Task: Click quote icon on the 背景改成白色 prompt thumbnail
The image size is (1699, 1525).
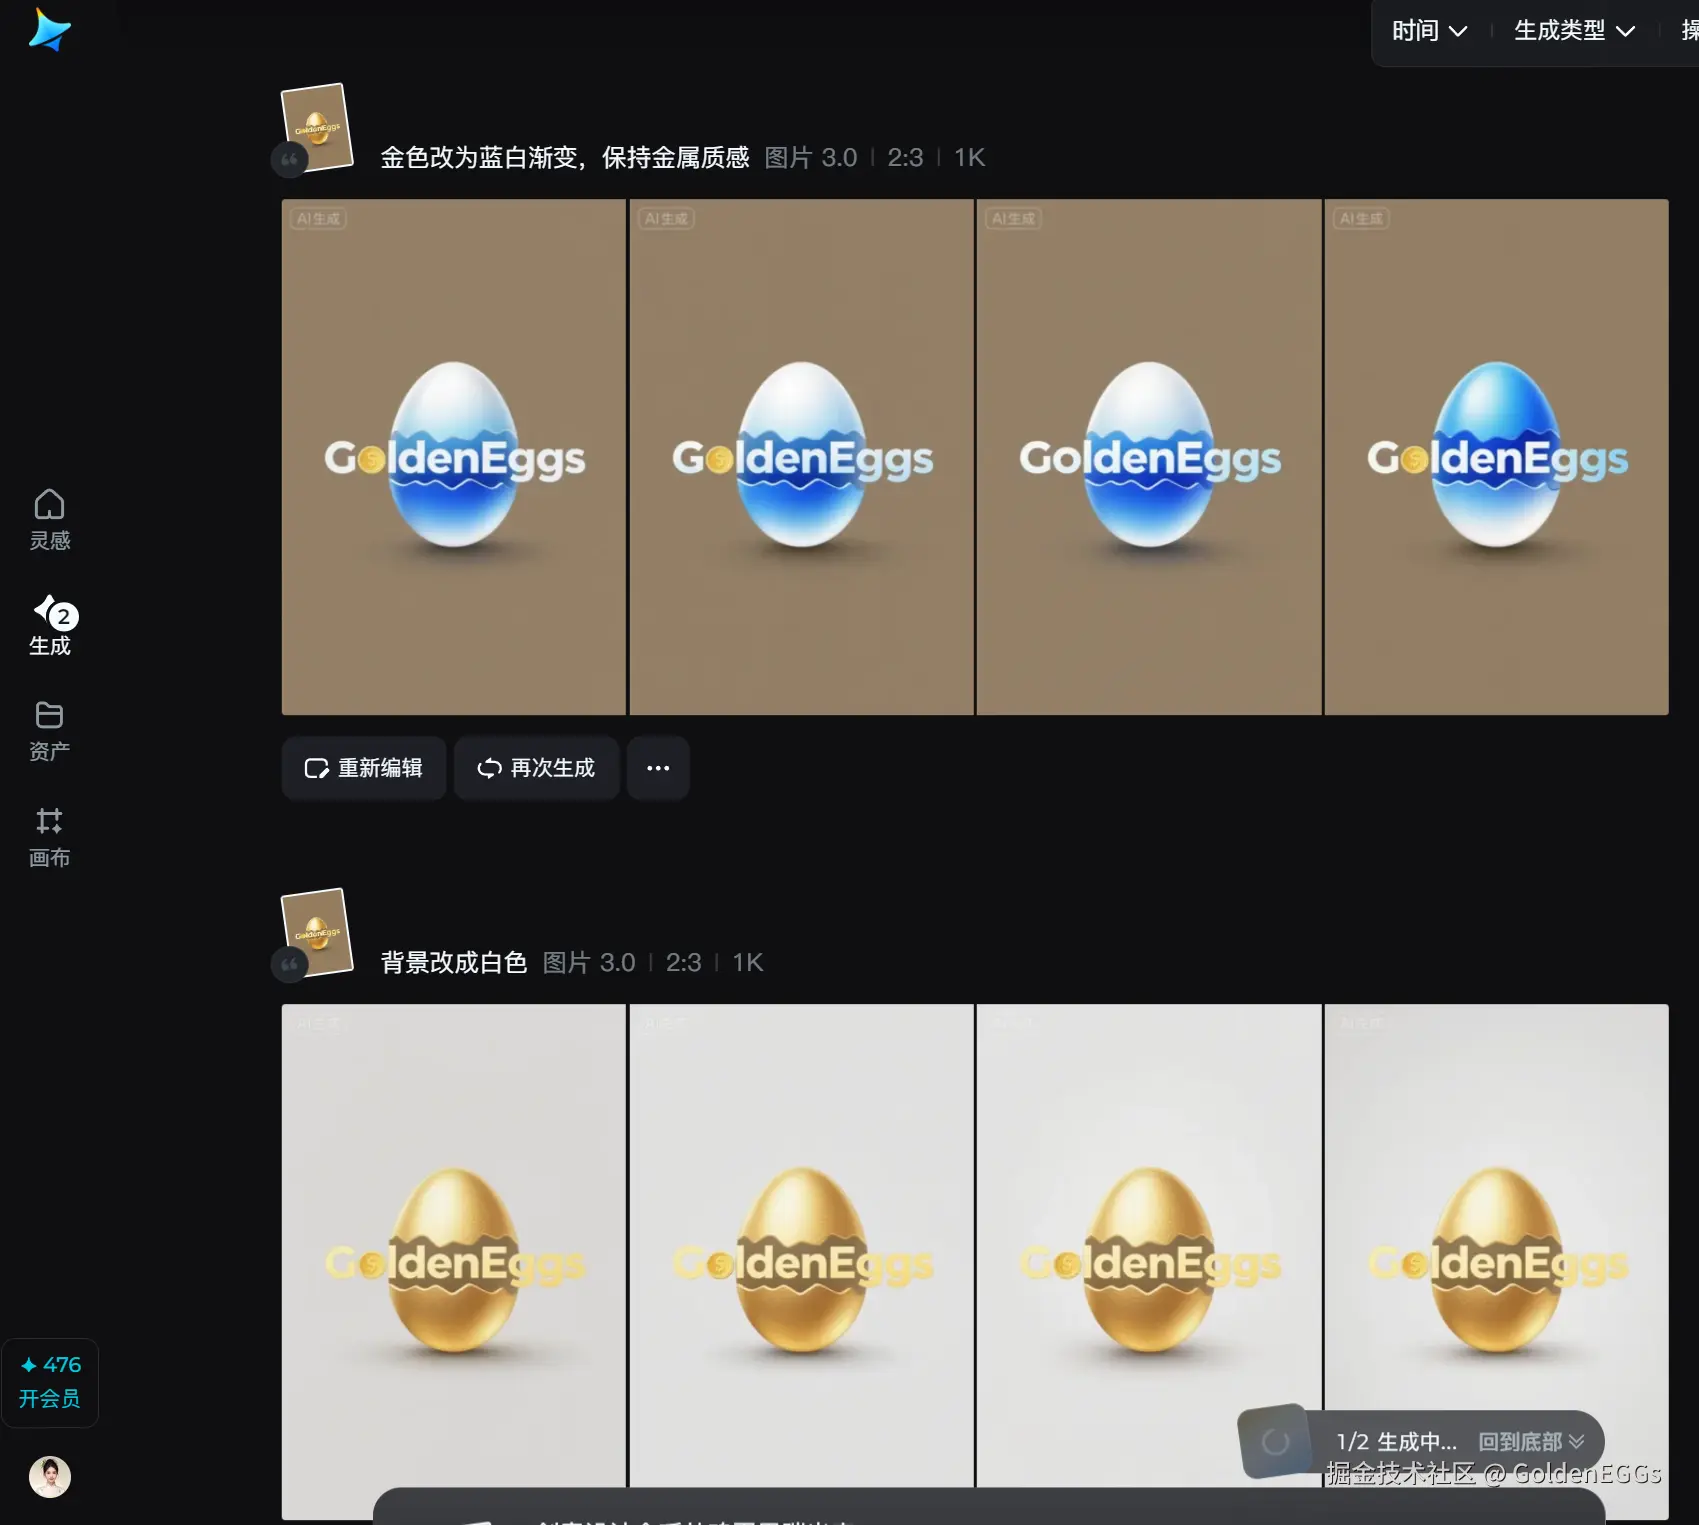Action: click(x=289, y=965)
